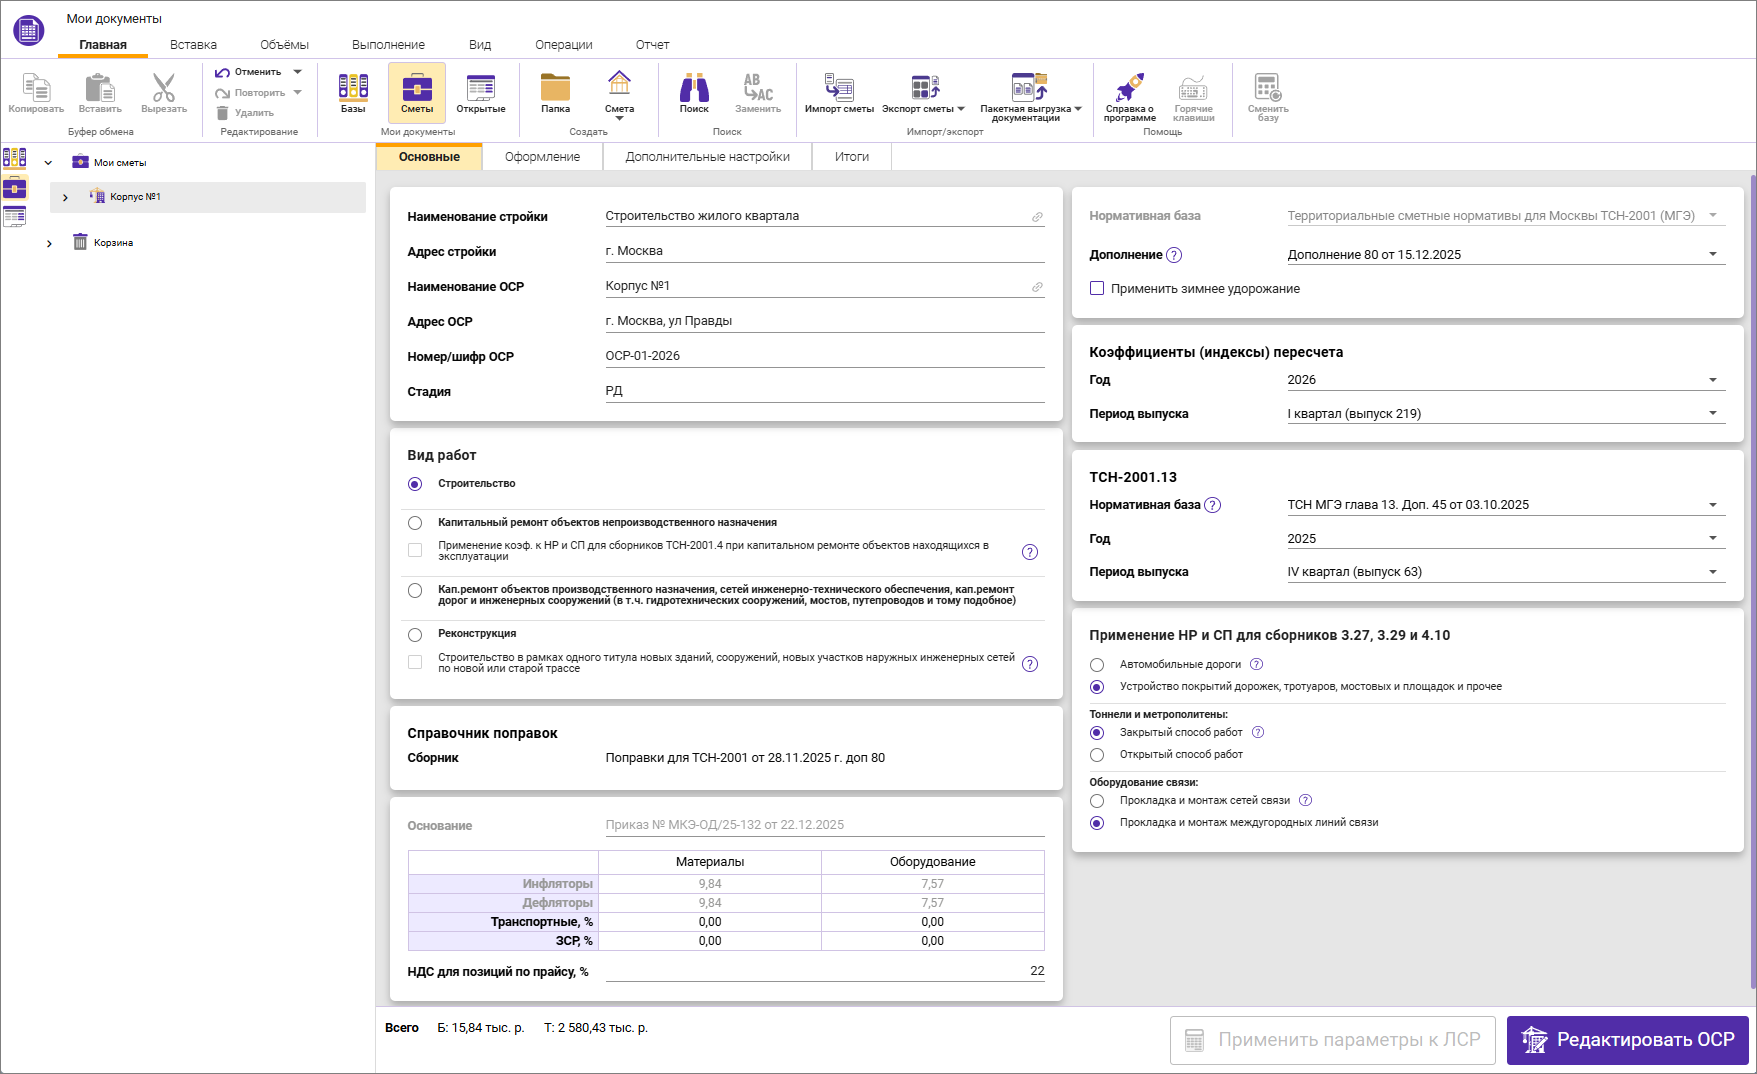Expand the Корпус №1 tree node
The image size is (1757, 1074).
point(65,198)
